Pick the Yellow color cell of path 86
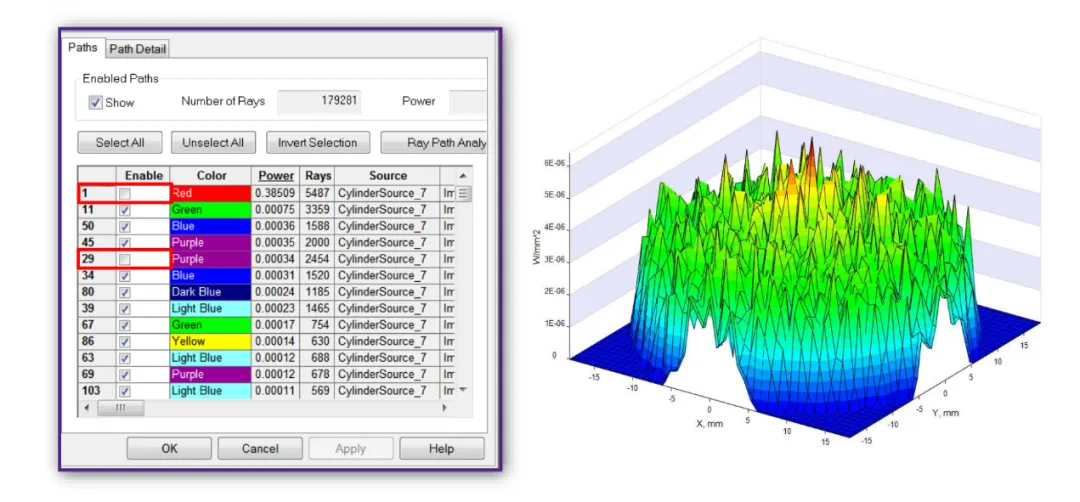The width and height of the screenshot is (1080, 502). pos(208,341)
